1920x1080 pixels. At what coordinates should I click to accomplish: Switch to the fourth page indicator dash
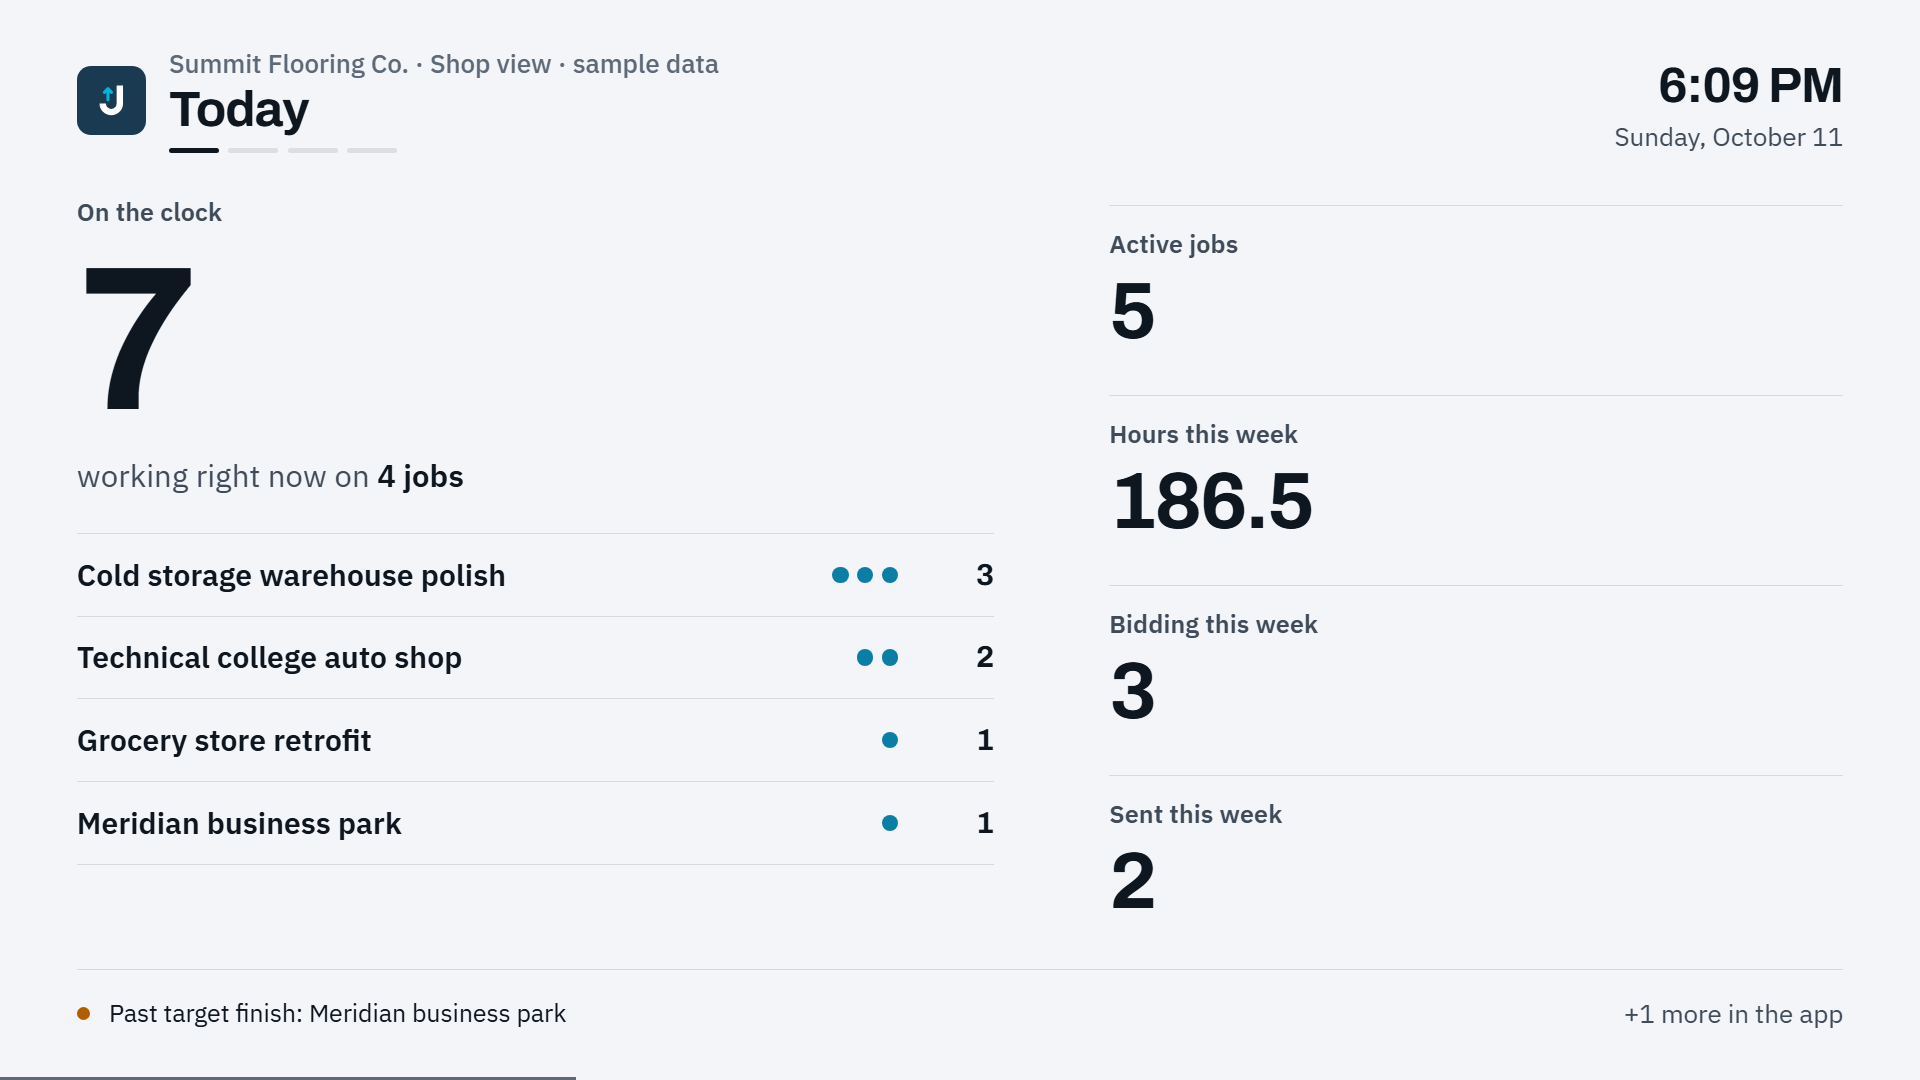point(372,150)
